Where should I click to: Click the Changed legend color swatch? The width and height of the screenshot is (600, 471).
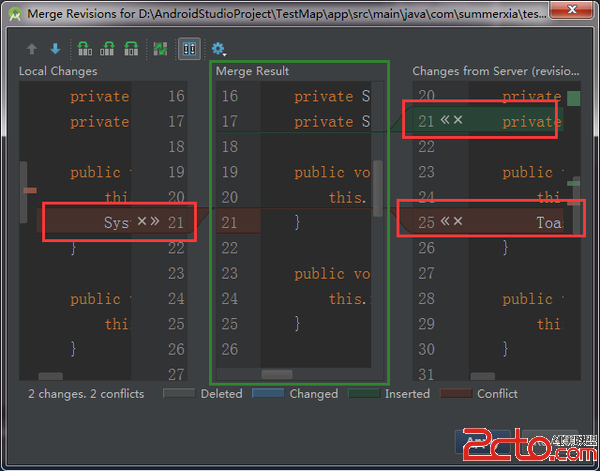[x=268, y=393]
